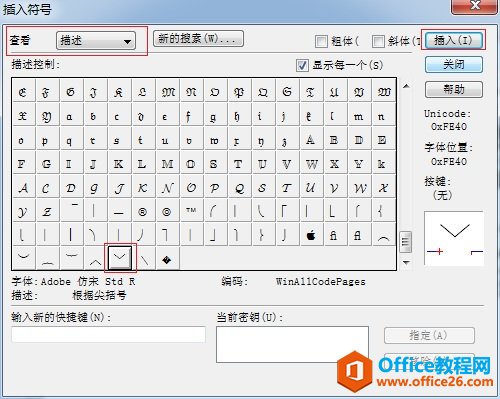Toggle the 斜体 italic checkbox

point(378,42)
